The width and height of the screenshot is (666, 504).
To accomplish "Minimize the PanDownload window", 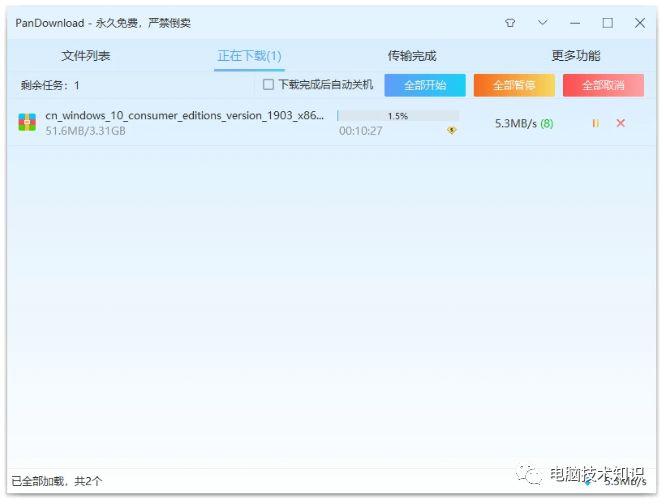I will coord(575,23).
